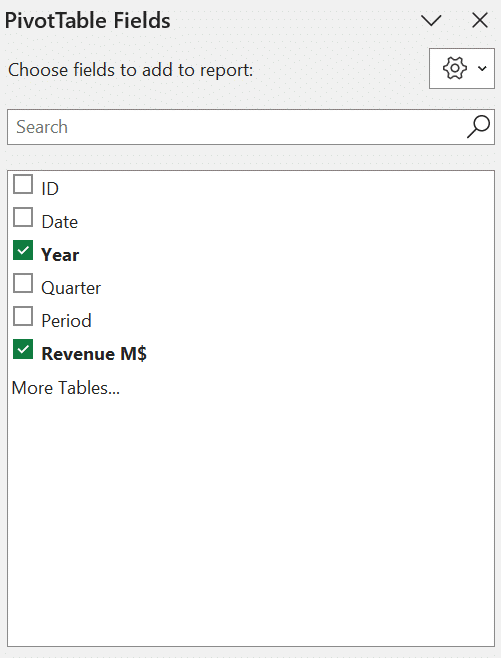This screenshot has width=501, height=658.
Task: Open the Tools gear menu
Action: (x=462, y=68)
